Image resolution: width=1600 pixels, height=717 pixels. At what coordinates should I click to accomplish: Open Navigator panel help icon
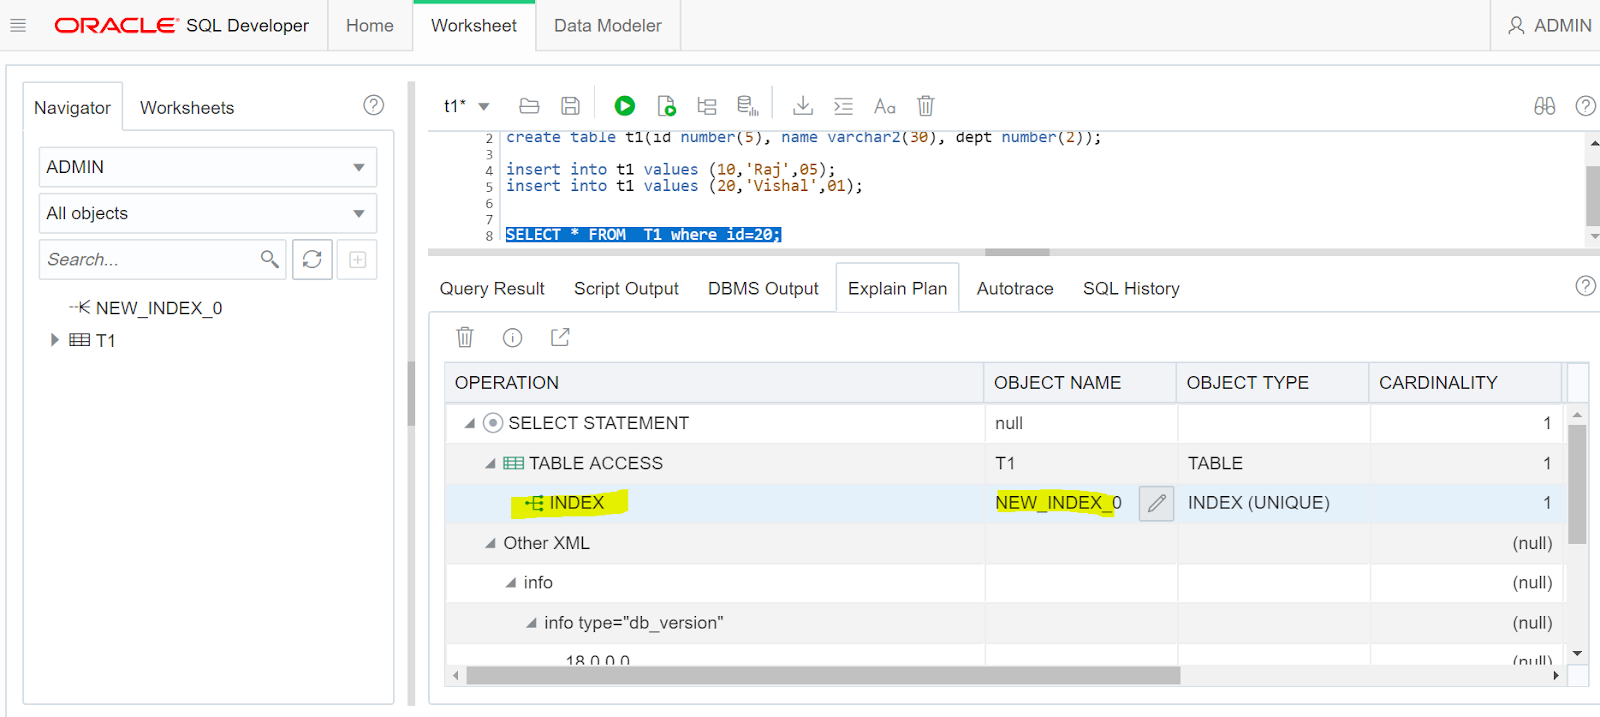point(374,105)
